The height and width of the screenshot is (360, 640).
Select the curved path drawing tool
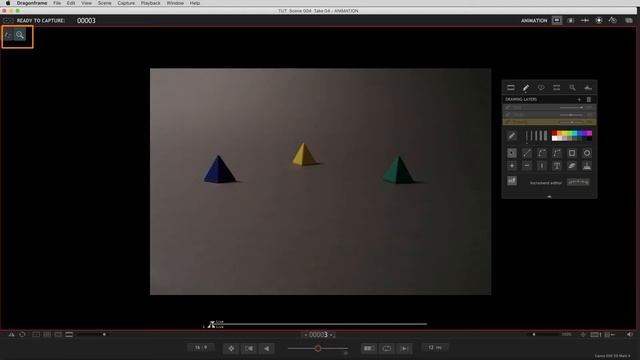pyautogui.click(x=542, y=153)
